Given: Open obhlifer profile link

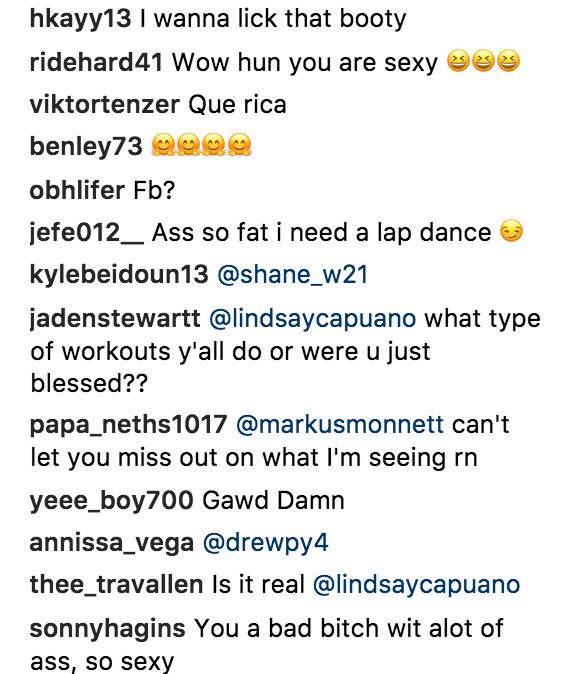Looking at the screenshot, I should pos(77,190).
